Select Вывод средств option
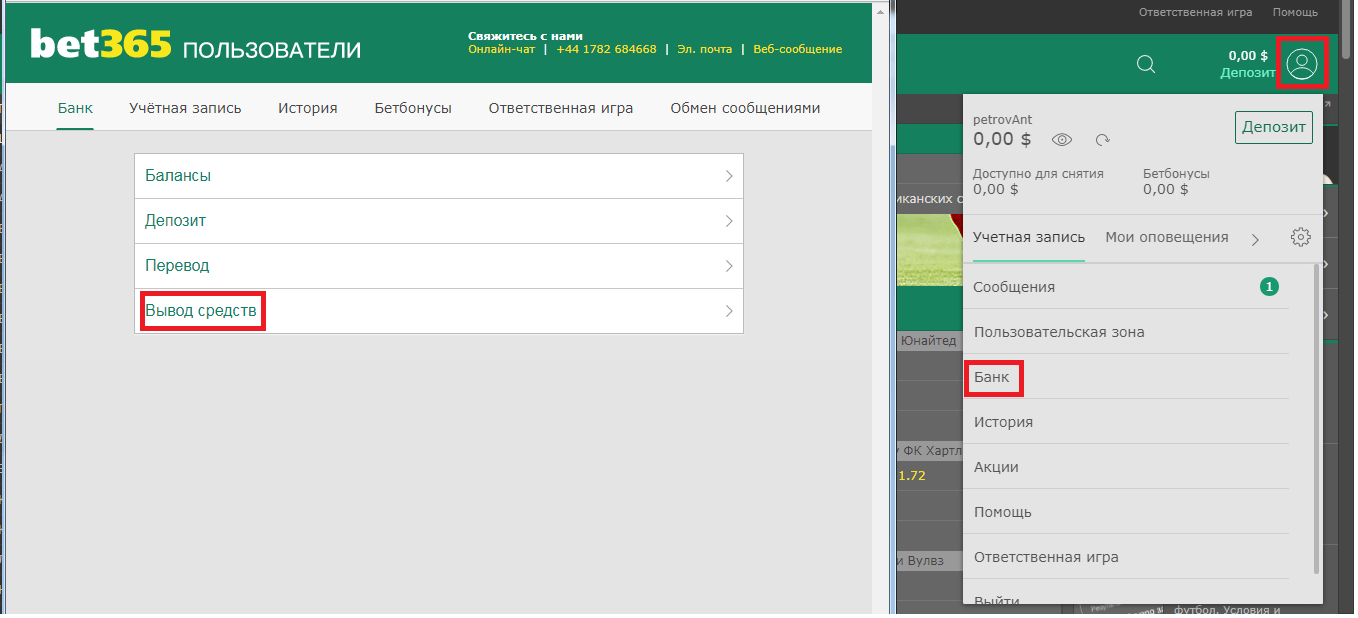 click(x=202, y=311)
